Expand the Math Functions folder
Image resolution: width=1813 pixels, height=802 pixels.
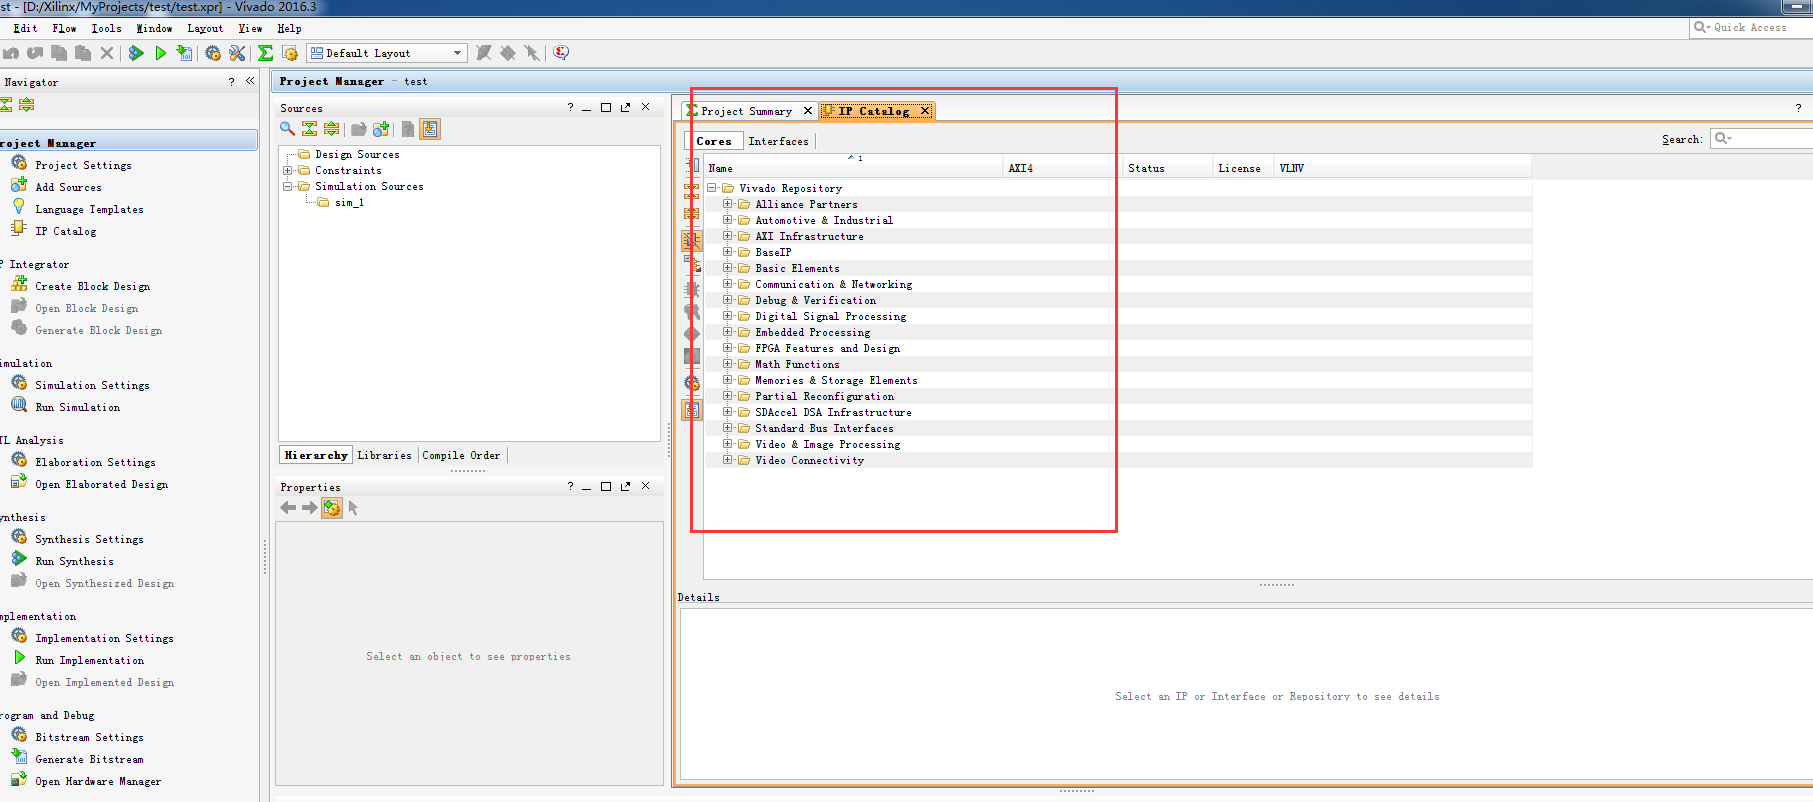728,364
